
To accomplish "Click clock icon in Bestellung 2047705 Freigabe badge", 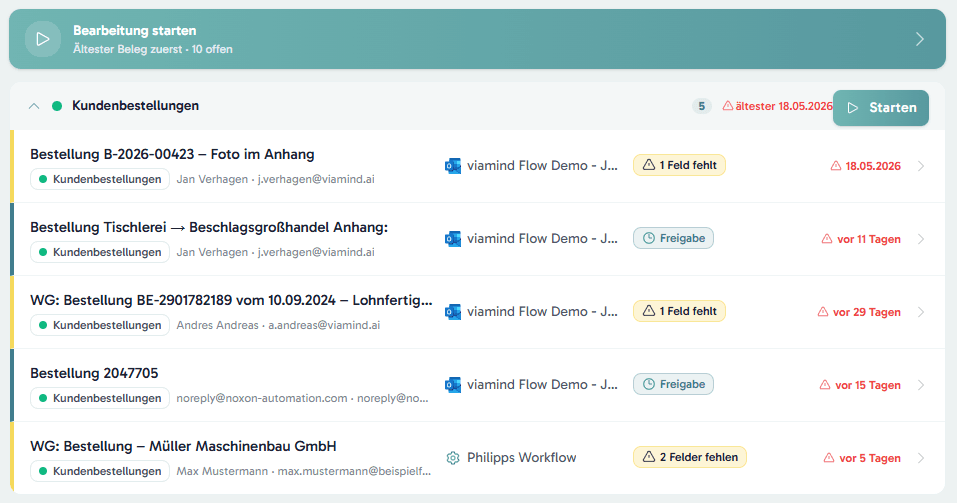I will click(x=649, y=384).
